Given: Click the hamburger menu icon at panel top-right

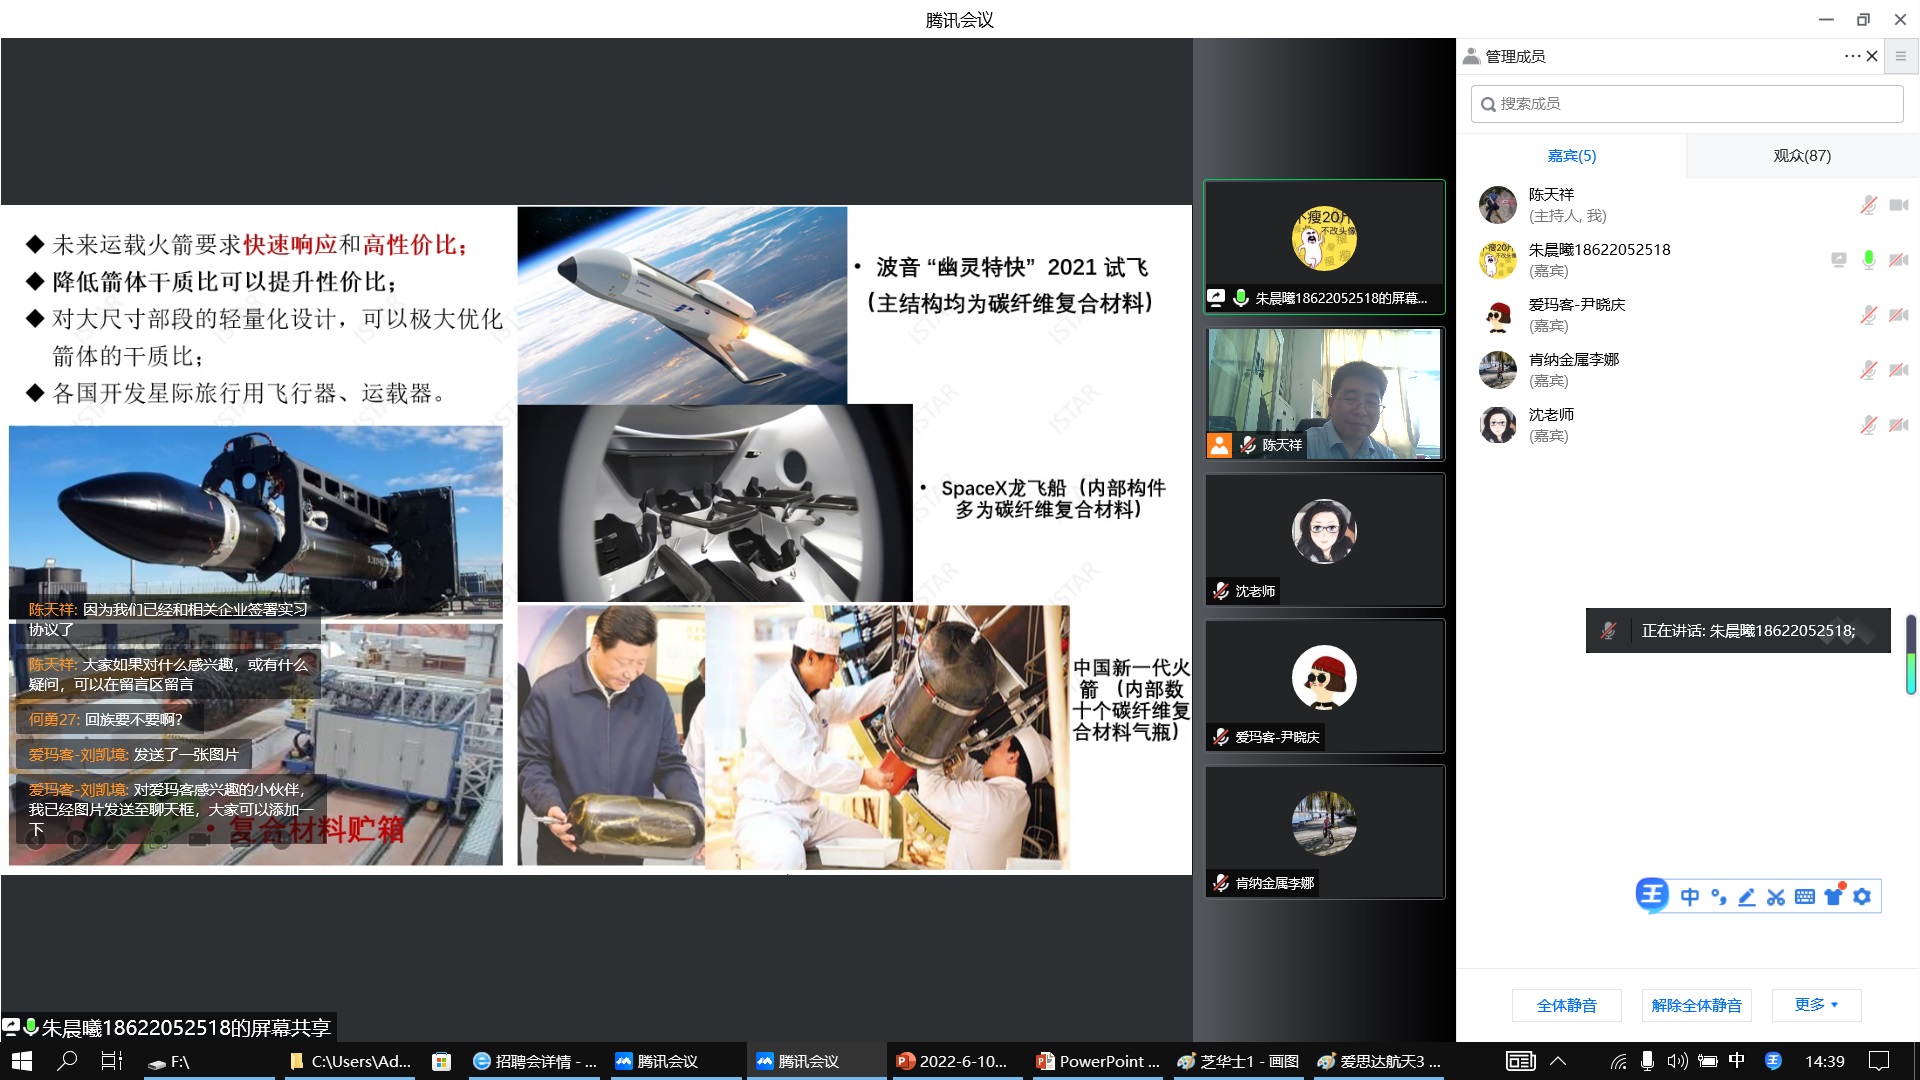Looking at the screenshot, I should click(x=1901, y=56).
